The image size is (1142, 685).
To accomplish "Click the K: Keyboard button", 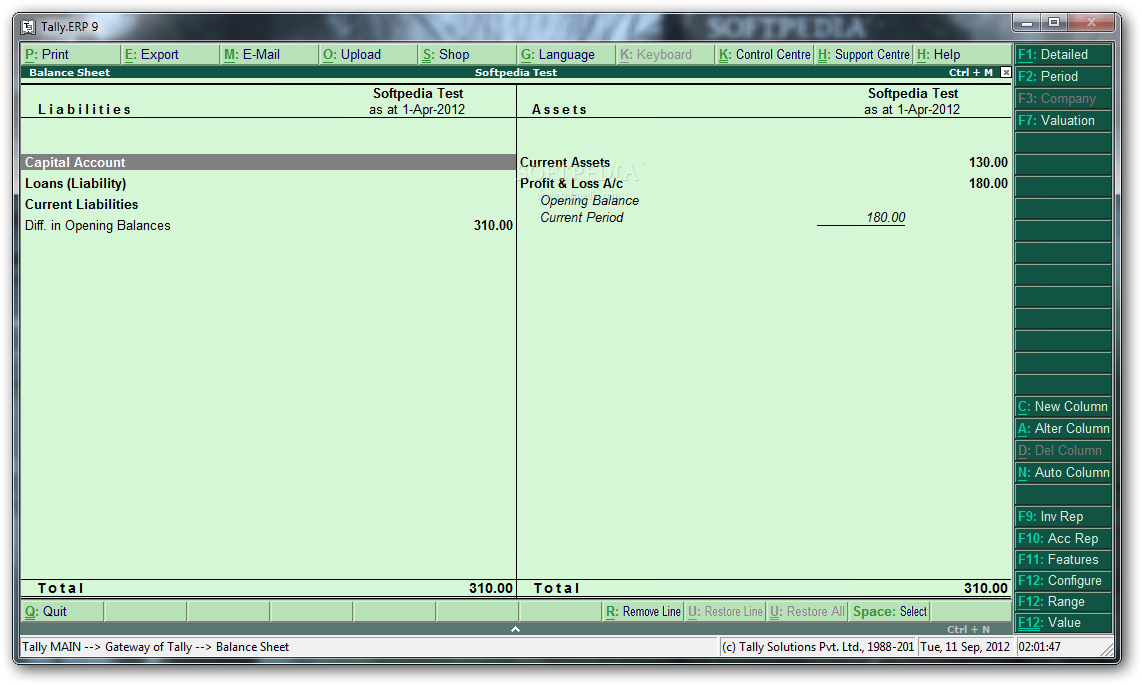I will pyautogui.click(x=666, y=55).
